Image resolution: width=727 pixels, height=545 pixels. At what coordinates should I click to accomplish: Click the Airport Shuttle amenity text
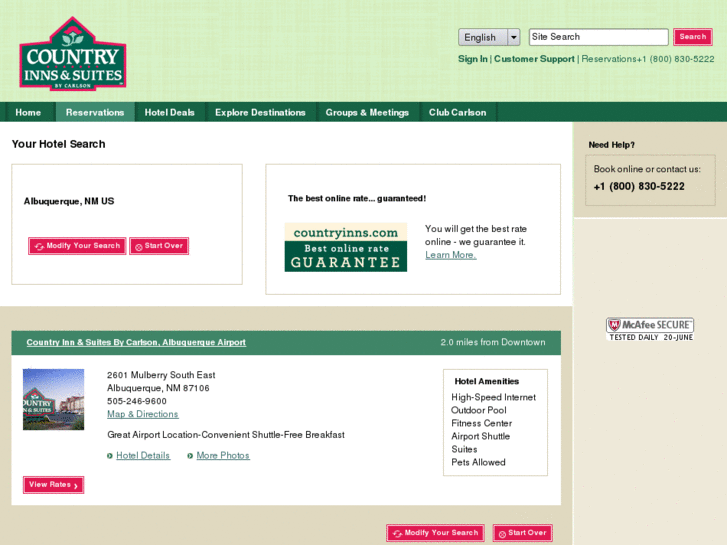(480, 436)
